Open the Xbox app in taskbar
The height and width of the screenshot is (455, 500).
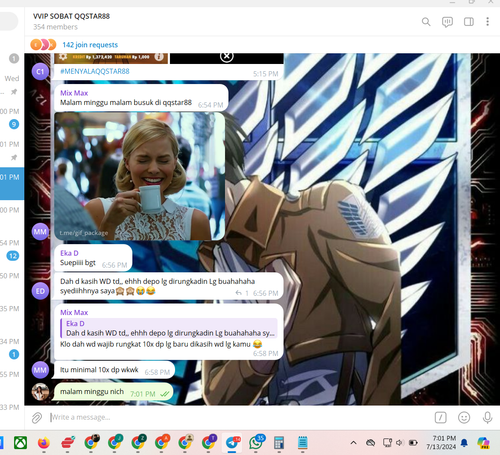click(20, 443)
